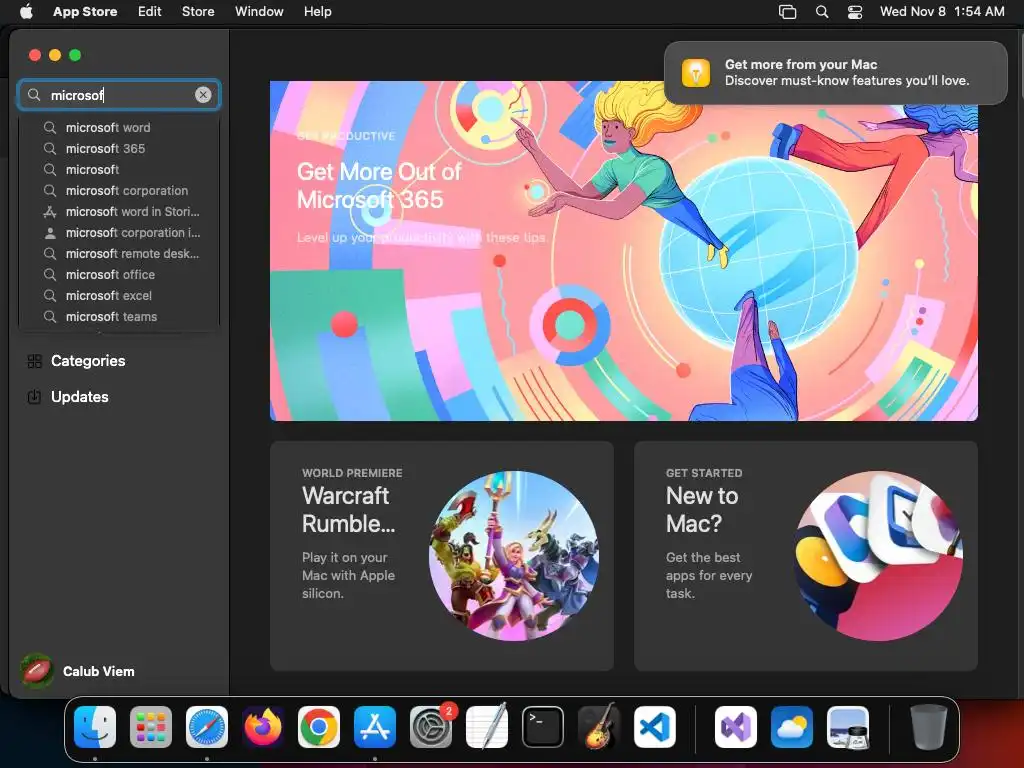The image size is (1024, 768).
Task: Open the Preview app in the Dock
Action: coord(848,727)
